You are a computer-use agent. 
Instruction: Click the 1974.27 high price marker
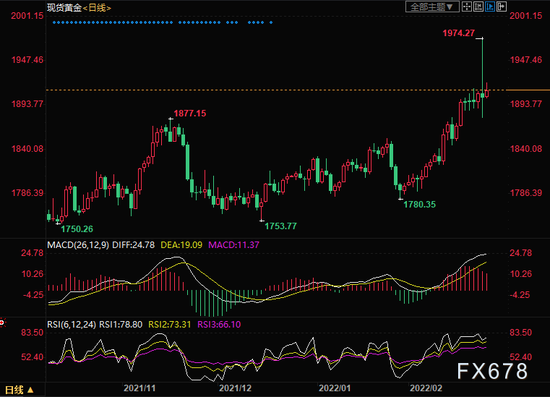tap(458, 33)
